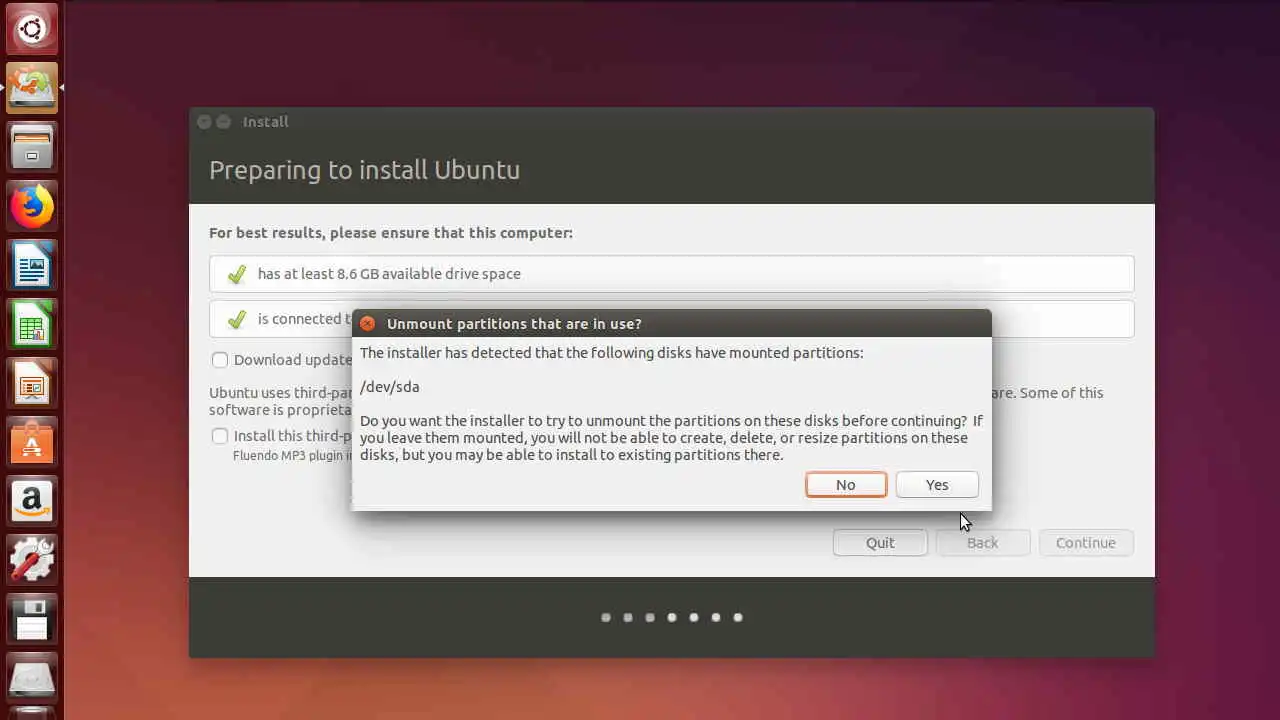Open Ubuntu Software Center dock icon
1280x720 pixels.
coord(32,443)
